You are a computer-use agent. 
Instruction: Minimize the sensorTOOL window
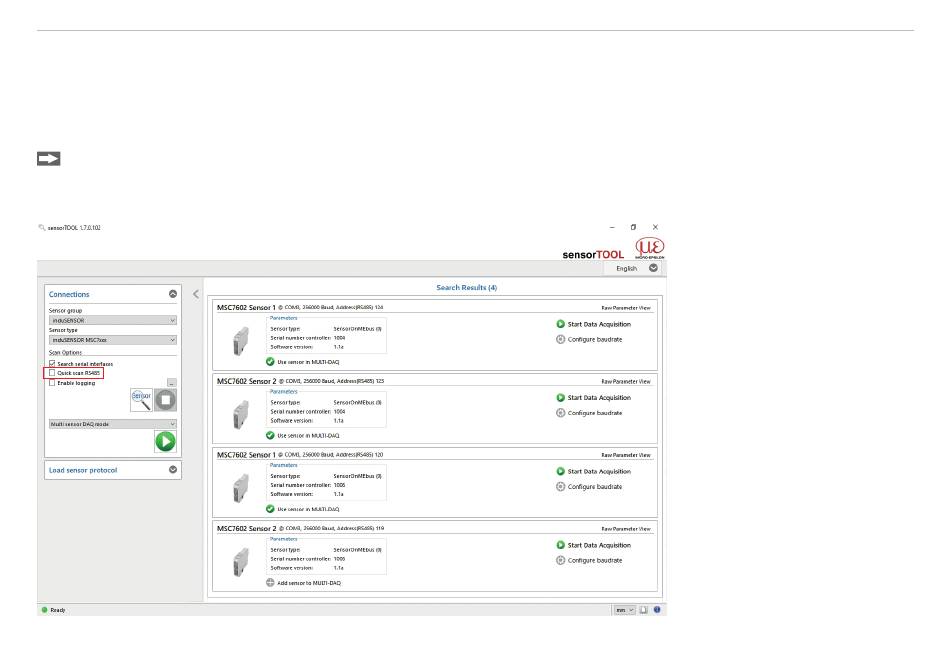click(x=612, y=227)
